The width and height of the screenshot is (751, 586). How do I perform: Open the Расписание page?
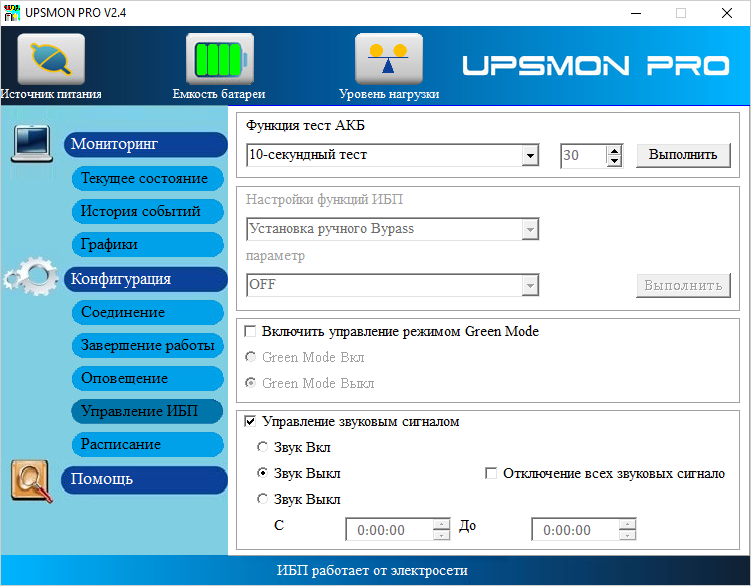click(148, 444)
